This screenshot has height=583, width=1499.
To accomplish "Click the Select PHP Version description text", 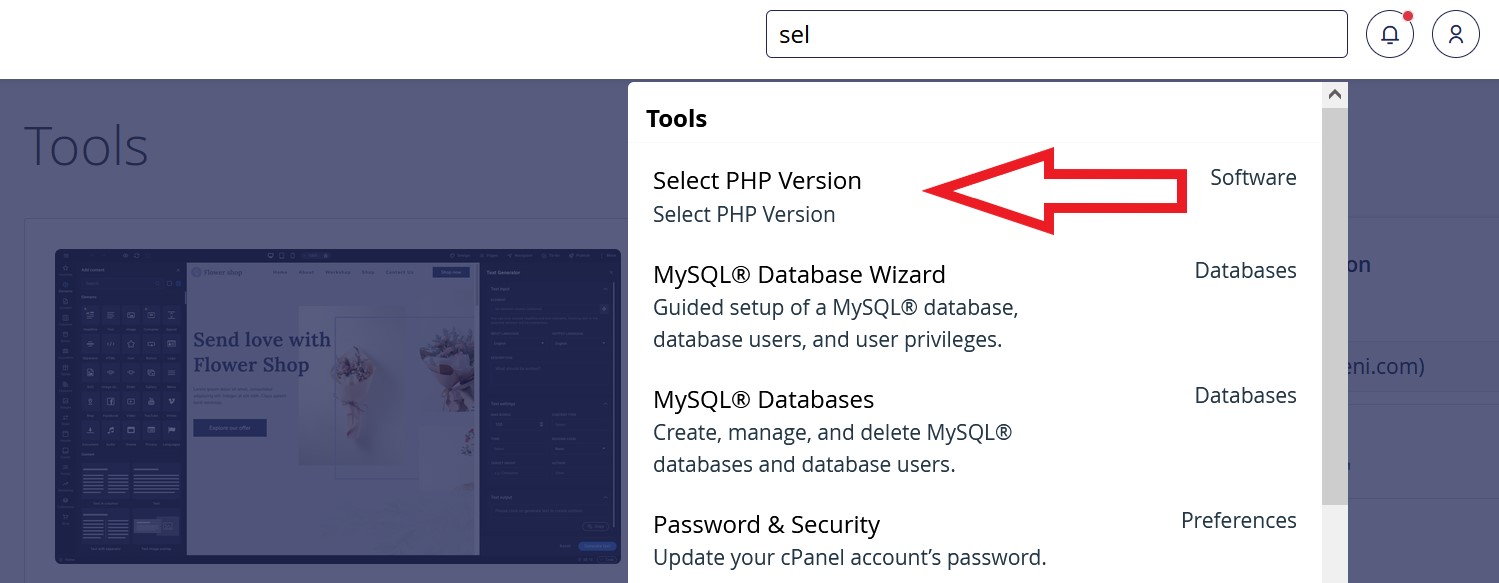I will pos(744,214).
